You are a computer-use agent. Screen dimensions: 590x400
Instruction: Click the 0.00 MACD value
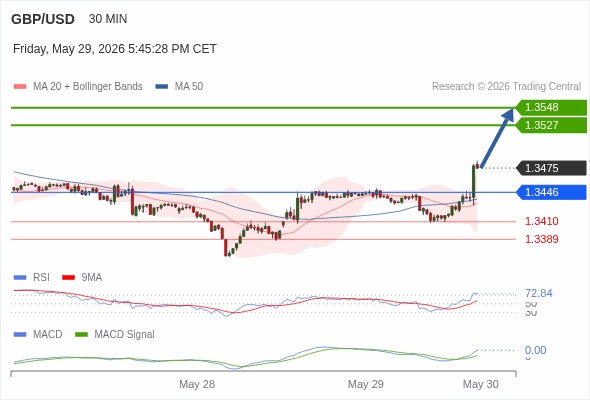(535, 350)
